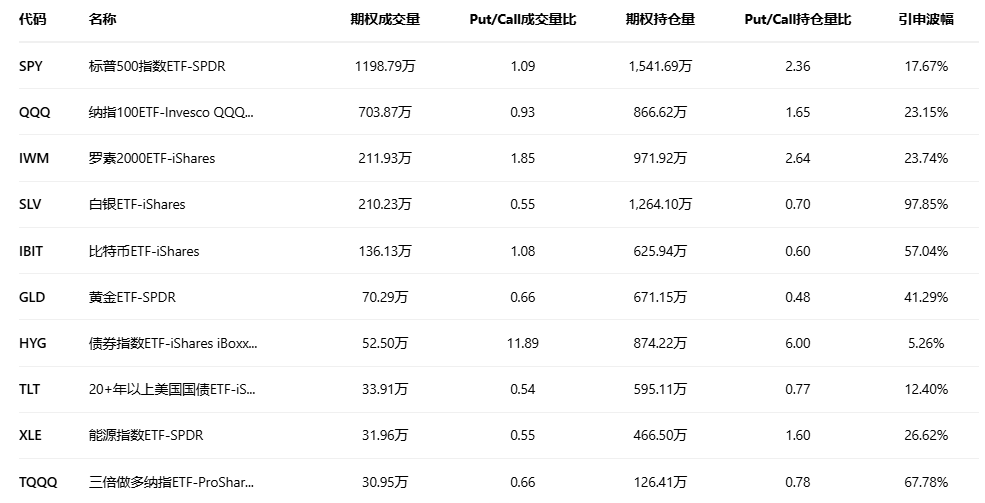
Task: Select the GLD ticker code
Action: [32, 297]
